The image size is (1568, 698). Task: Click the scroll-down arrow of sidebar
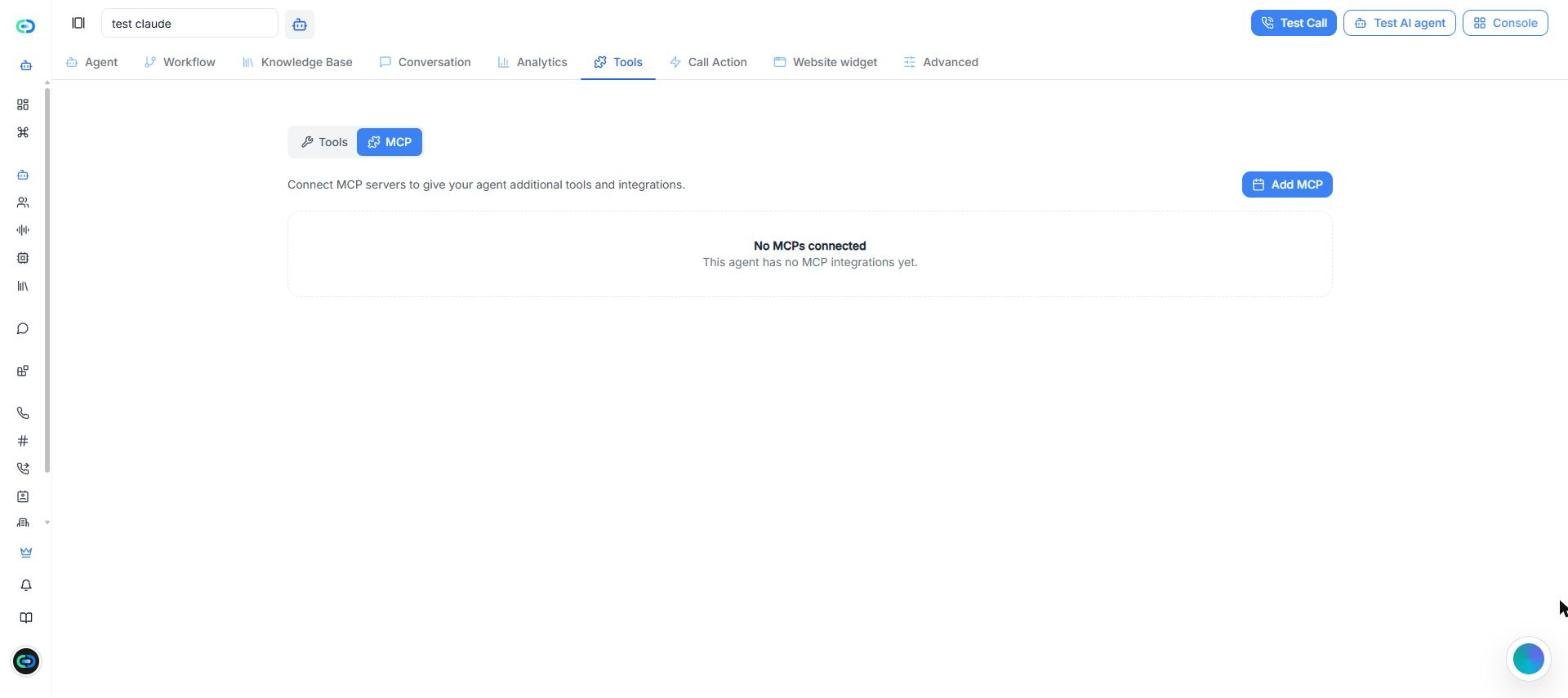point(47,523)
